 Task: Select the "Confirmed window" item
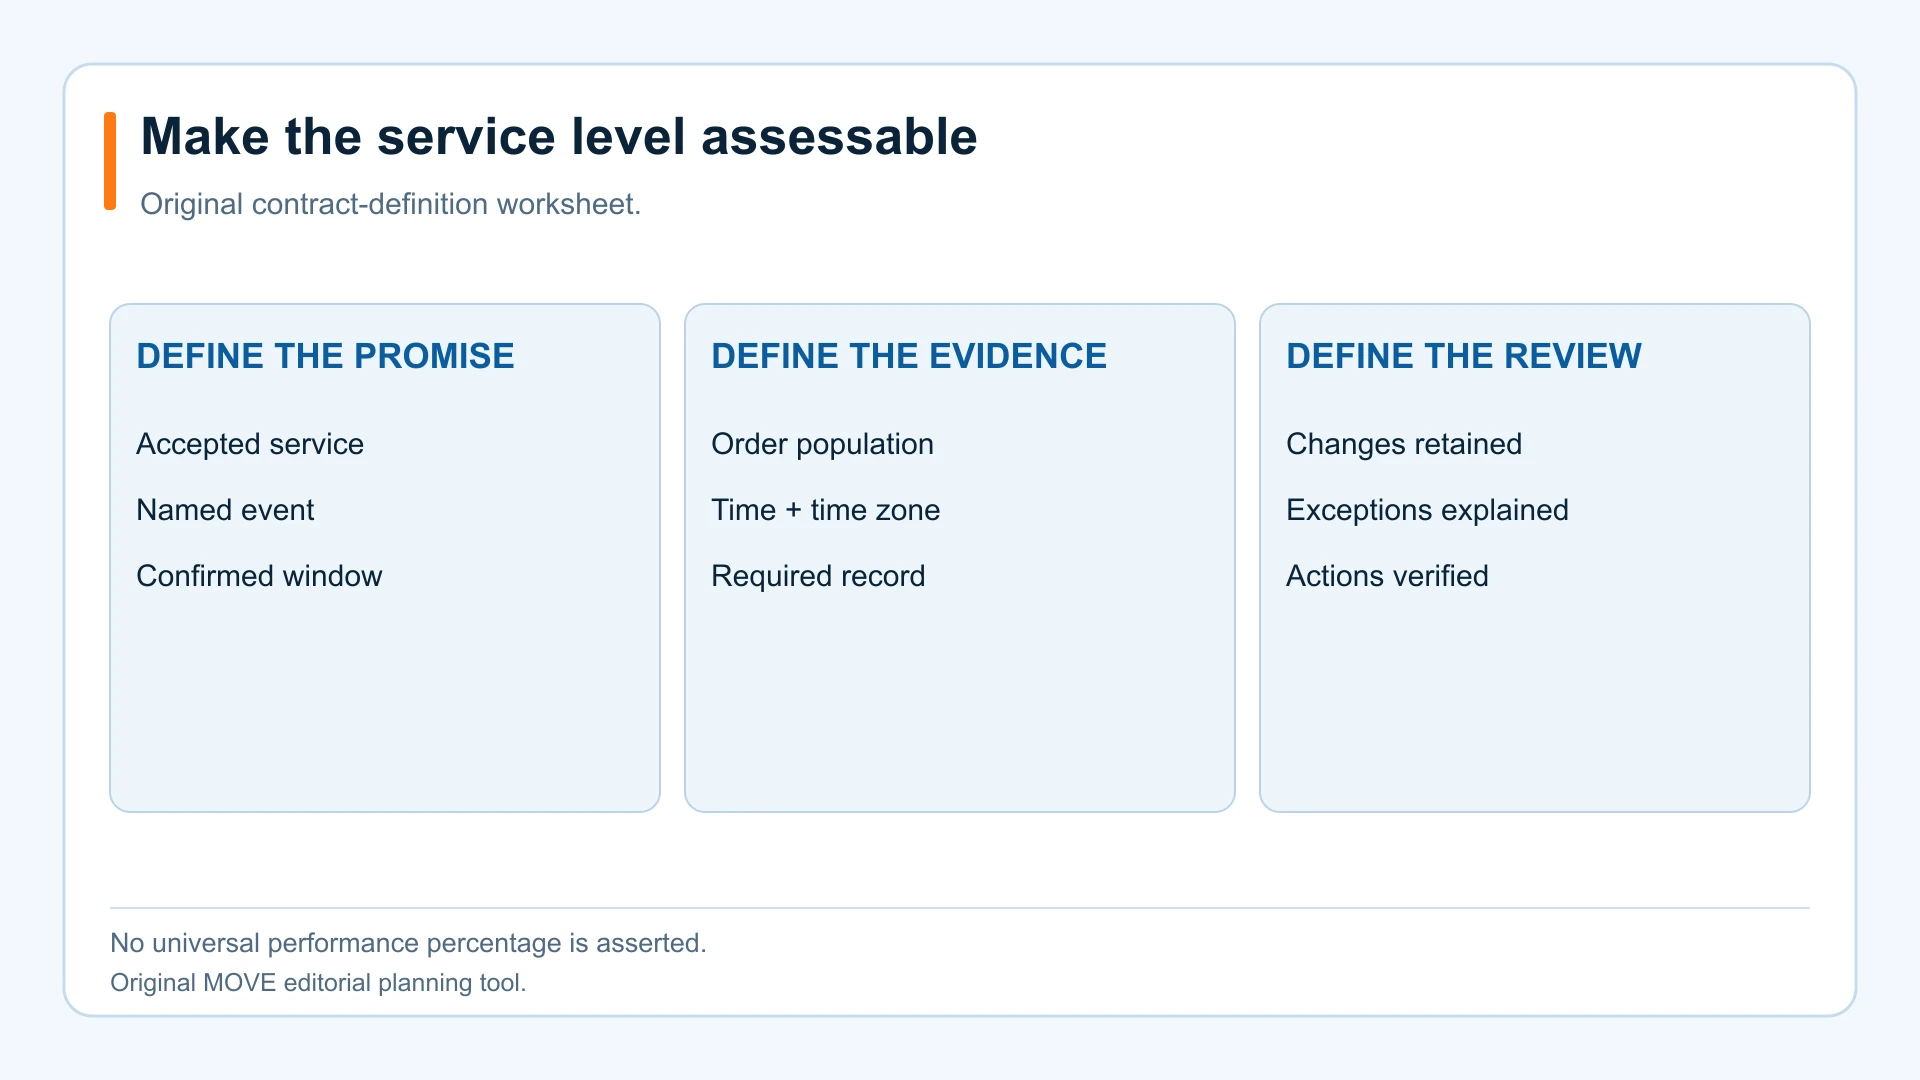point(259,576)
